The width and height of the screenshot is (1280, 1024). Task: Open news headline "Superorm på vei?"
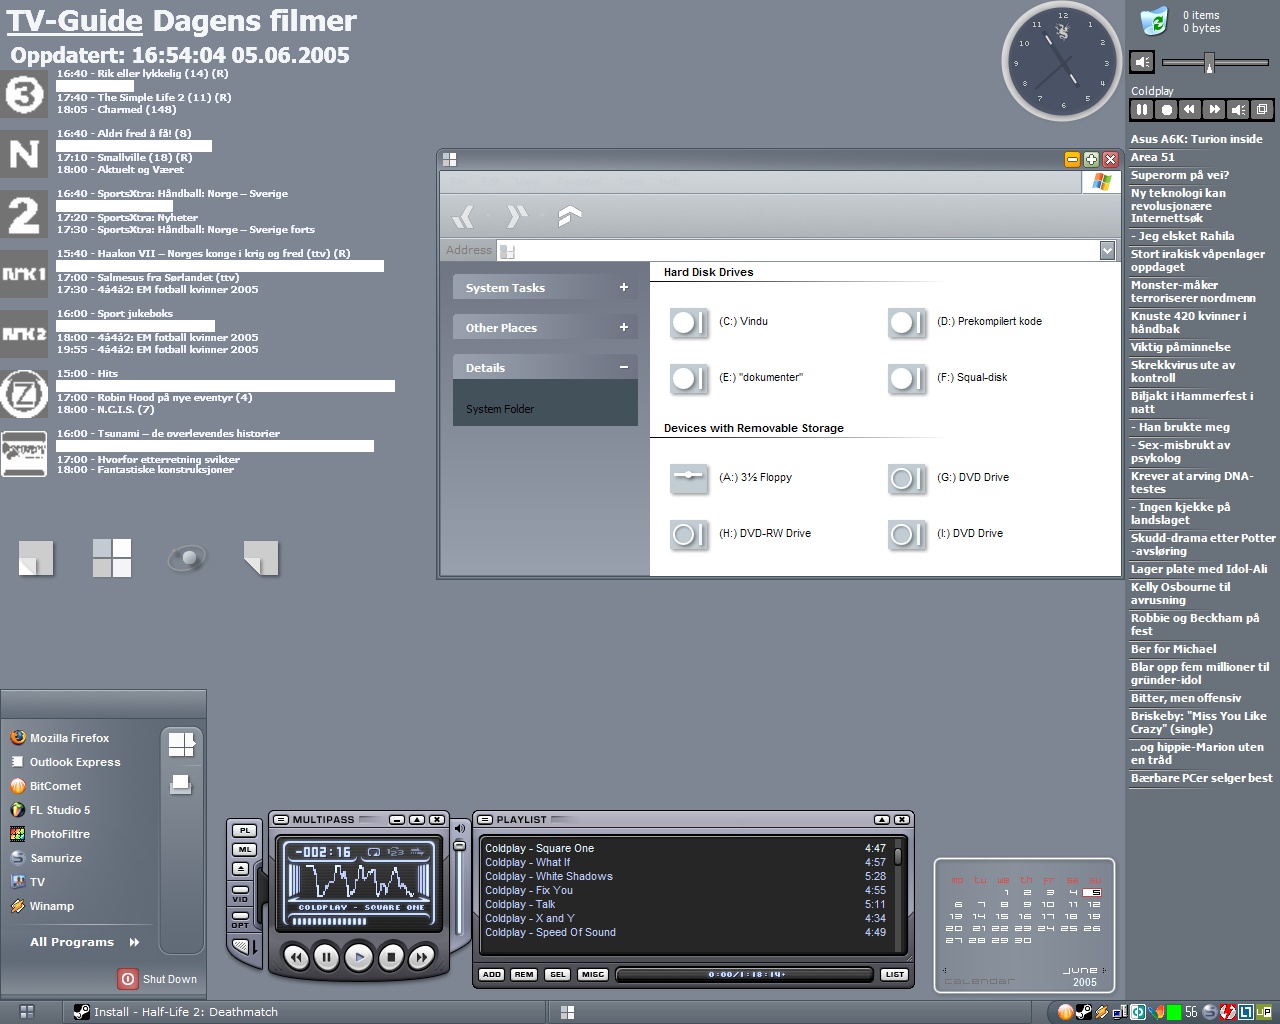click(1180, 175)
